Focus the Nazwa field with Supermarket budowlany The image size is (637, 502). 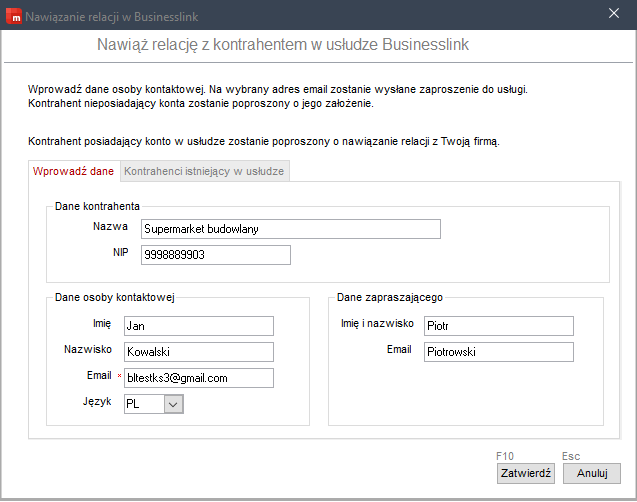(290, 229)
